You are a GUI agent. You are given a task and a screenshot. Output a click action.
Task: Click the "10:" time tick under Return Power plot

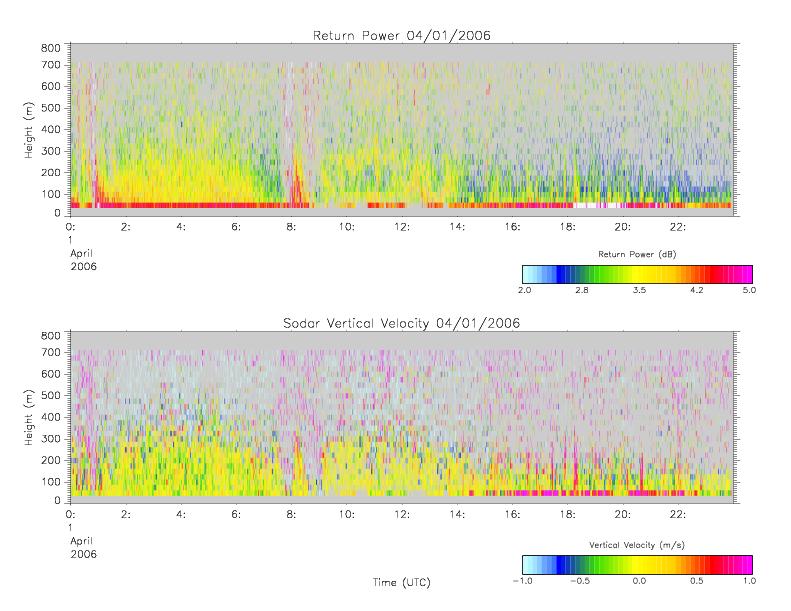pos(347,227)
